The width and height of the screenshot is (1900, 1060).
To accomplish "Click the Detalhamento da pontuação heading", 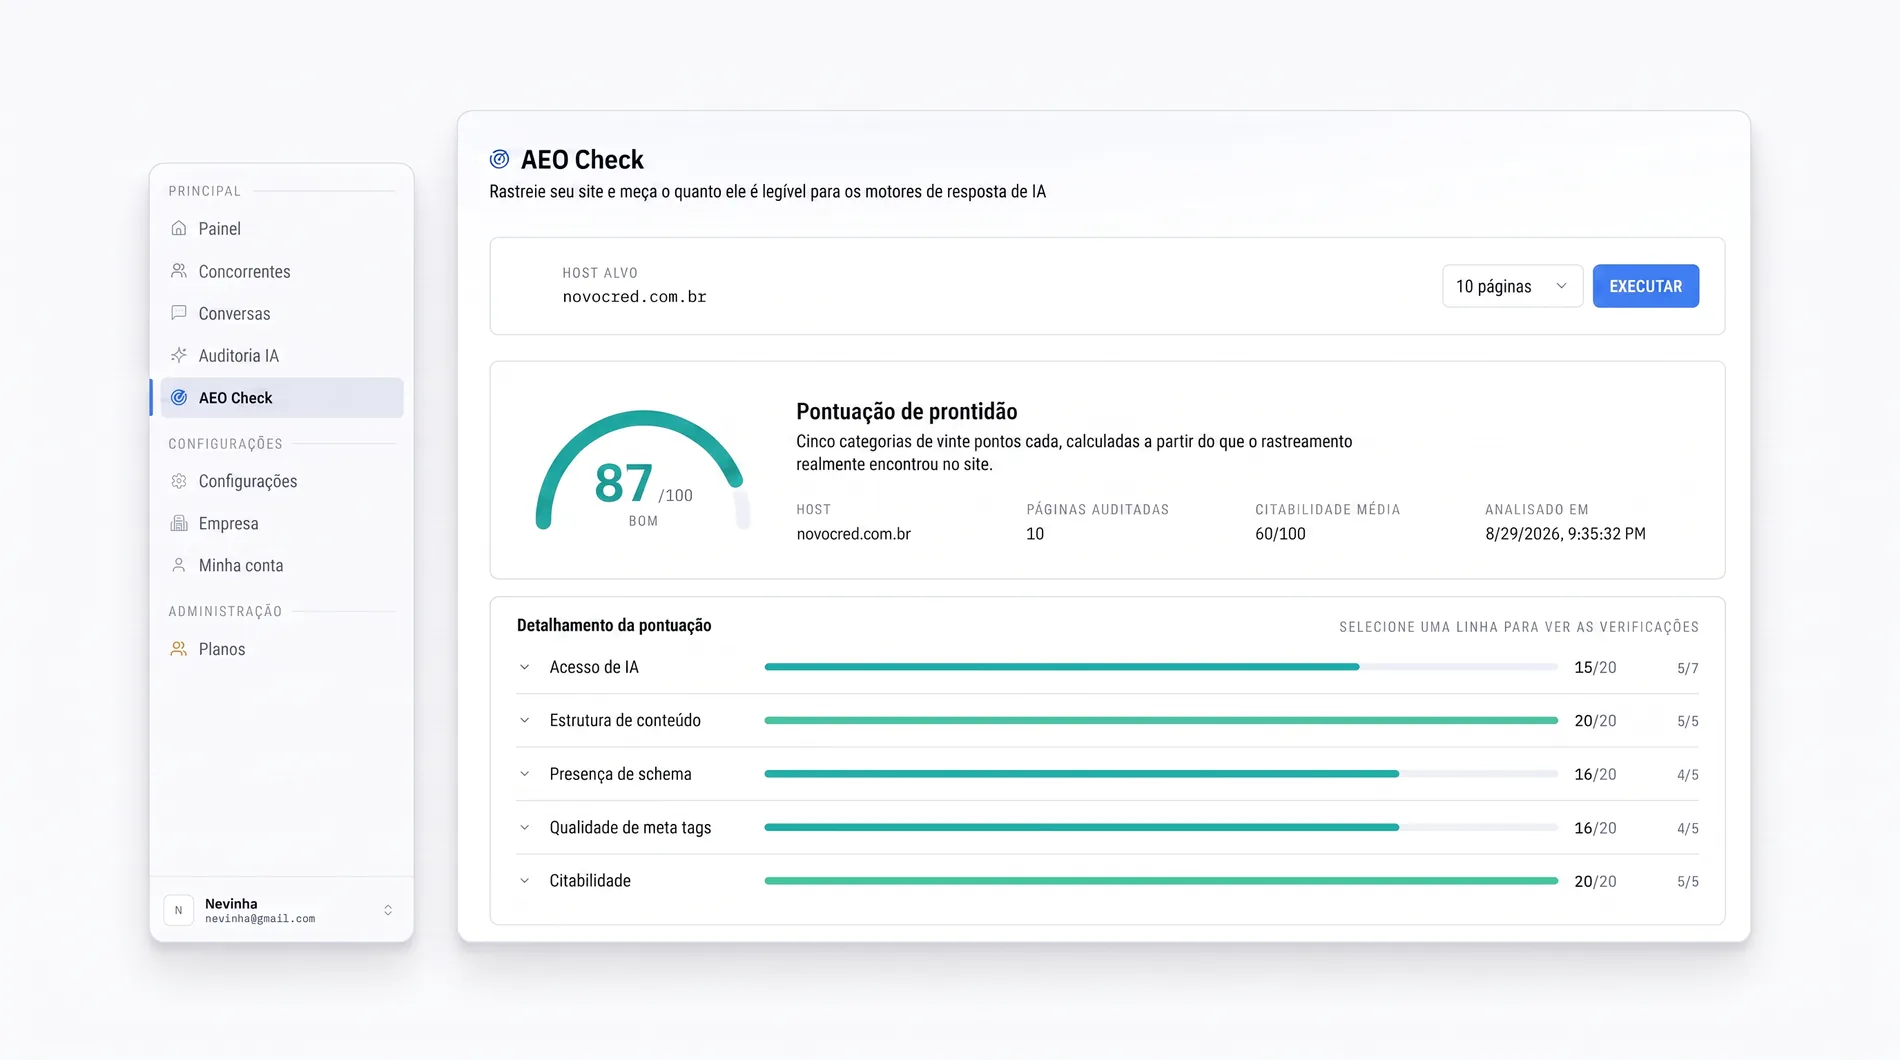I will (x=614, y=625).
